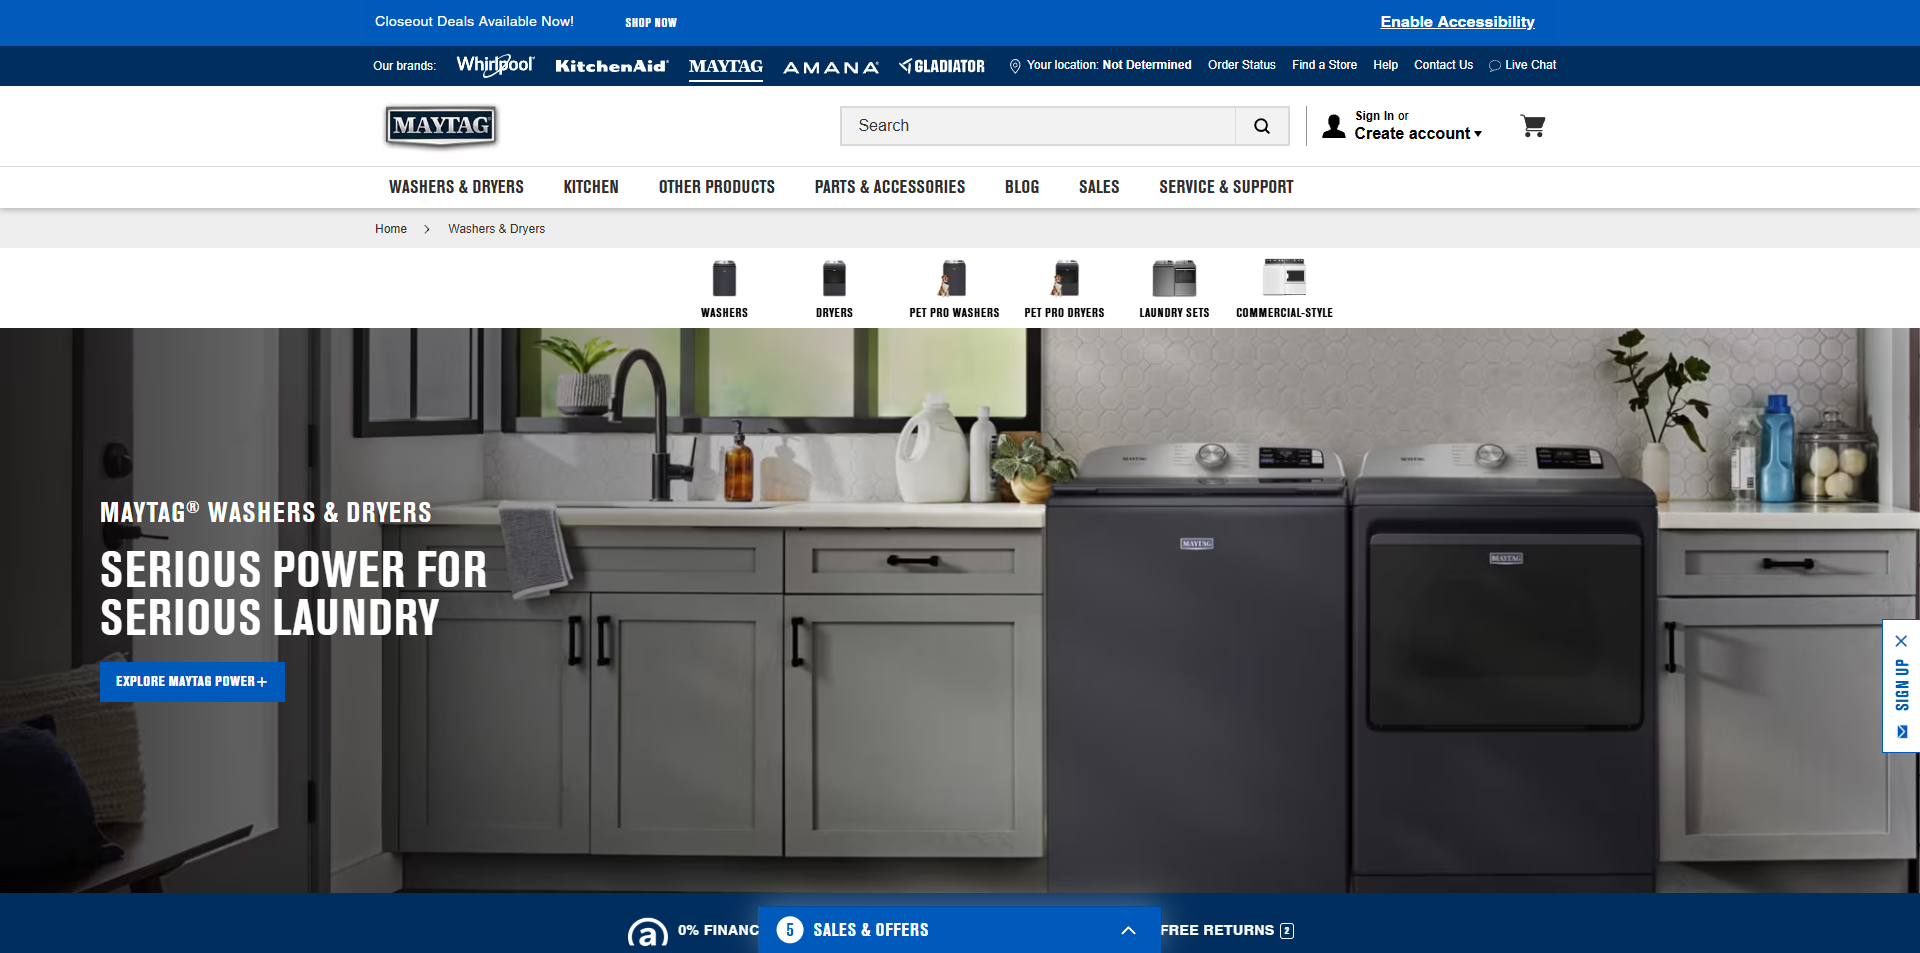Image resolution: width=1920 pixels, height=953 pixels.
Task: Dismiss the Sign Up side panel
Action: pos(1900,641)
